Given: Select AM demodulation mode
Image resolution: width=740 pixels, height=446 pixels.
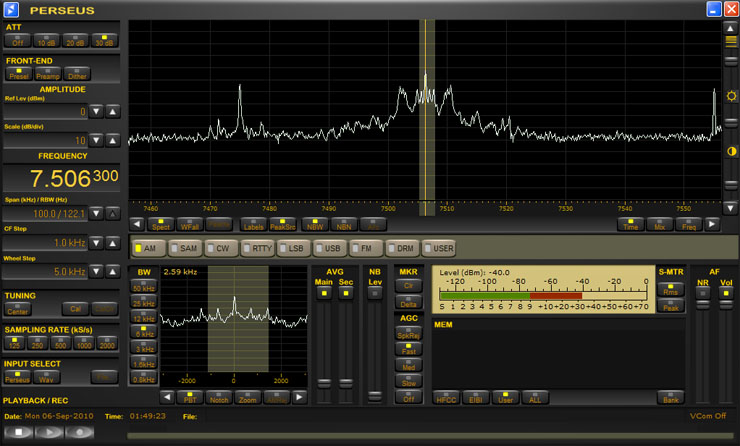Looking at the screenshot, I should click(149, 248).
